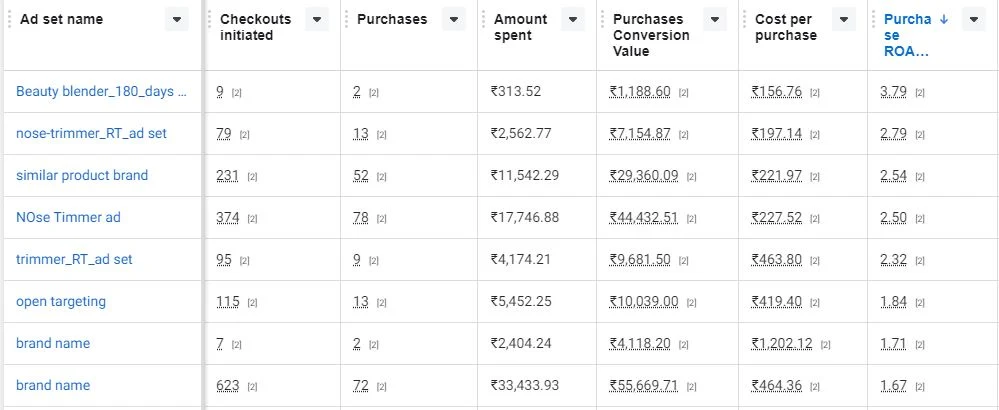Open the Beauty blender_180_days ad set
The image size is (999, 410).
[x=101, y=91]
